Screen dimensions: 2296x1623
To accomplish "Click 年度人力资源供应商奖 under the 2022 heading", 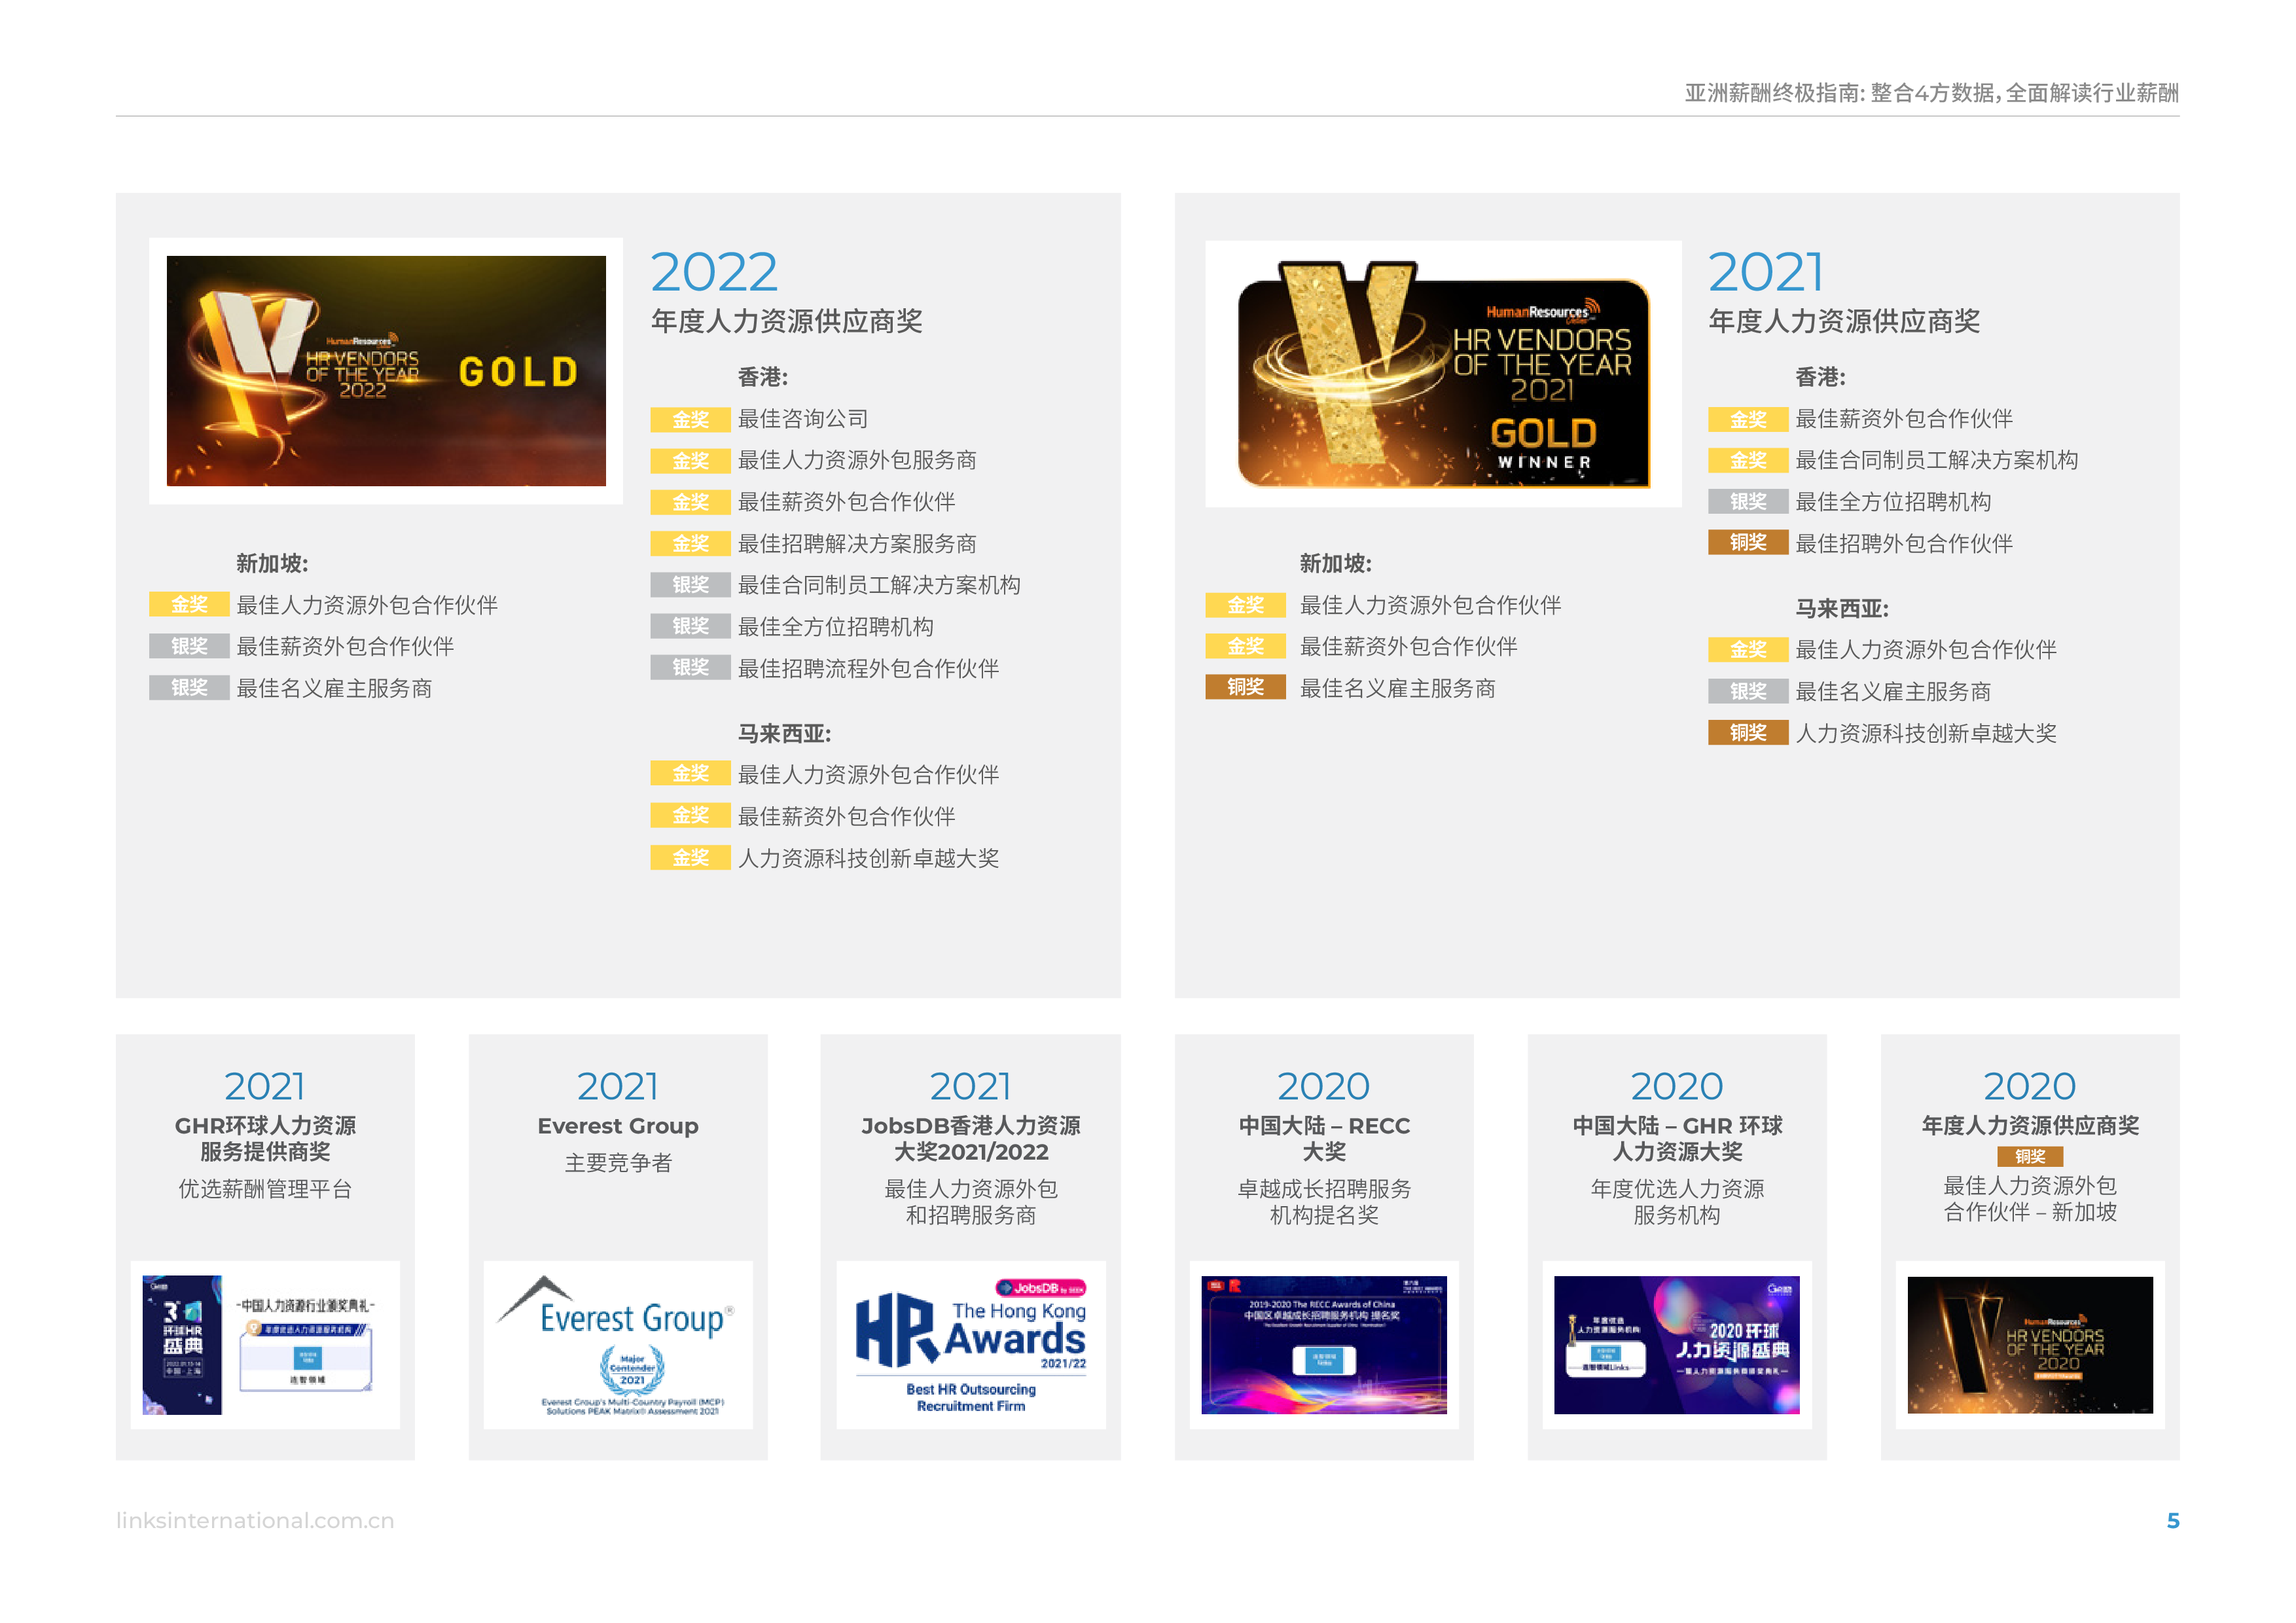I will pyautogui.click(x=786, y=321).
